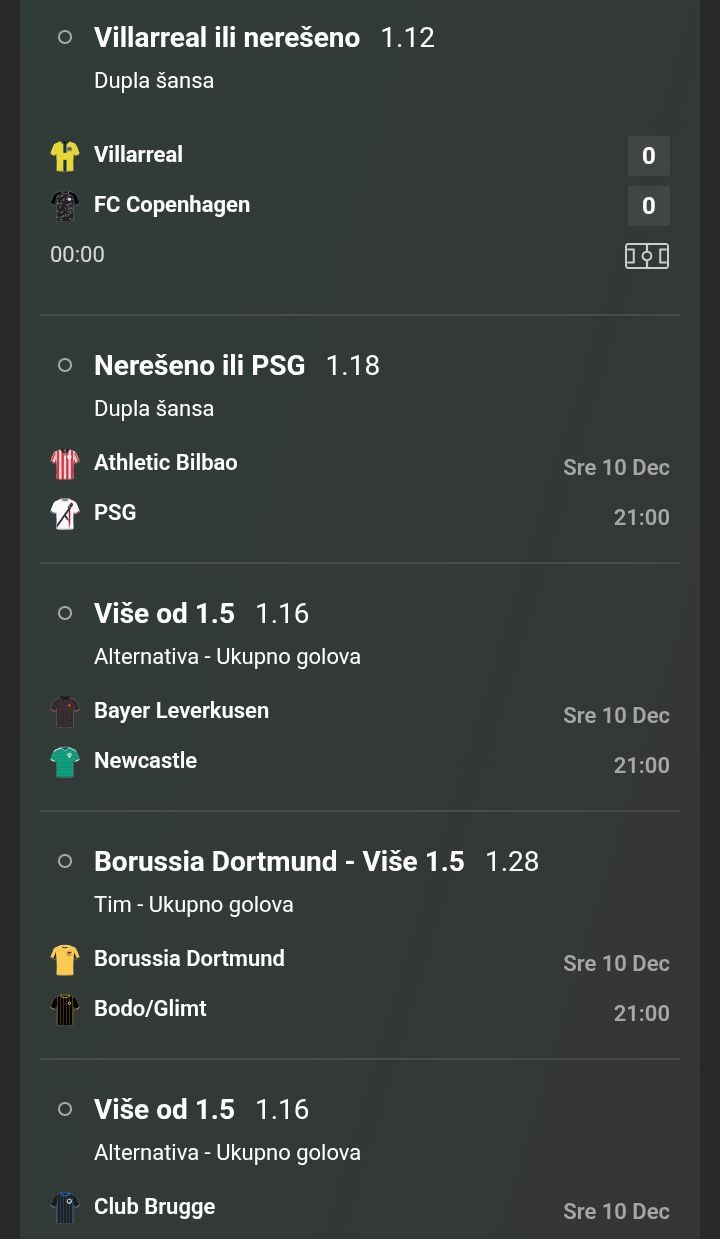
Task: Open the Villarreal ili nerešeno selection
Action: (227, 38)
